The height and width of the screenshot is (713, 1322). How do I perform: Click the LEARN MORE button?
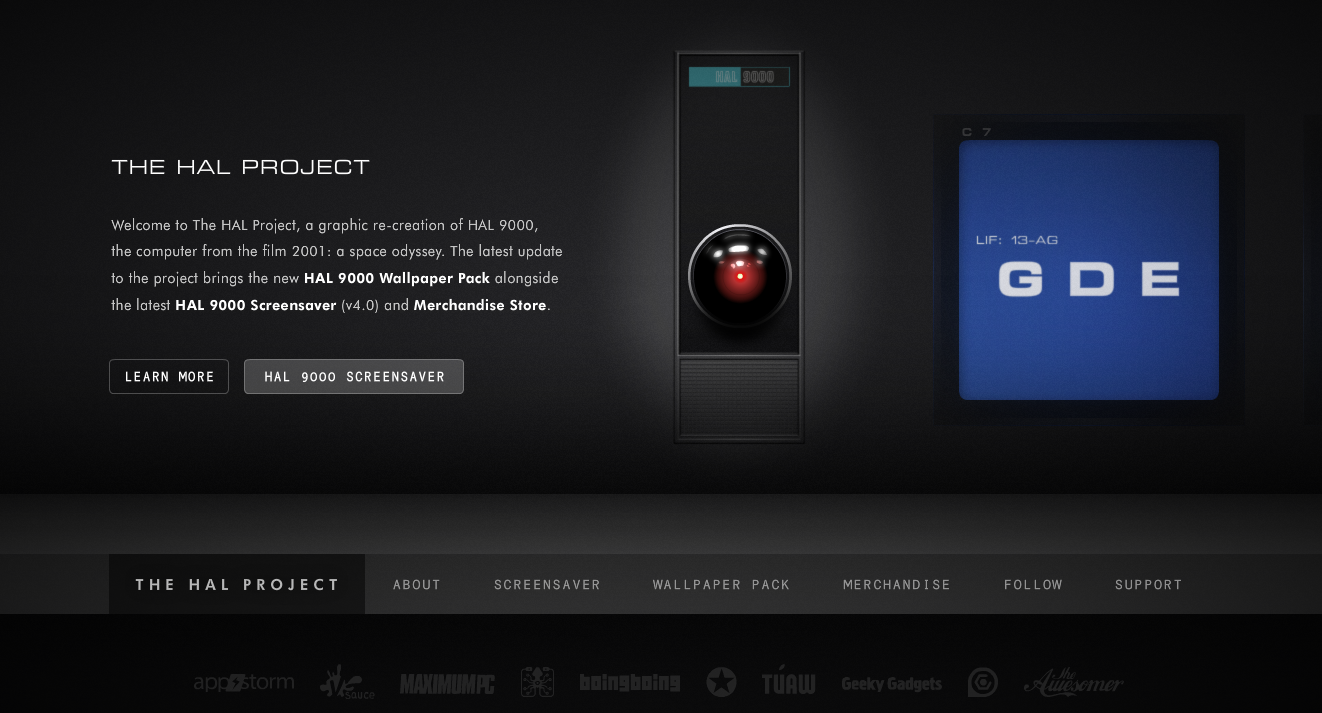click(168, 376)
